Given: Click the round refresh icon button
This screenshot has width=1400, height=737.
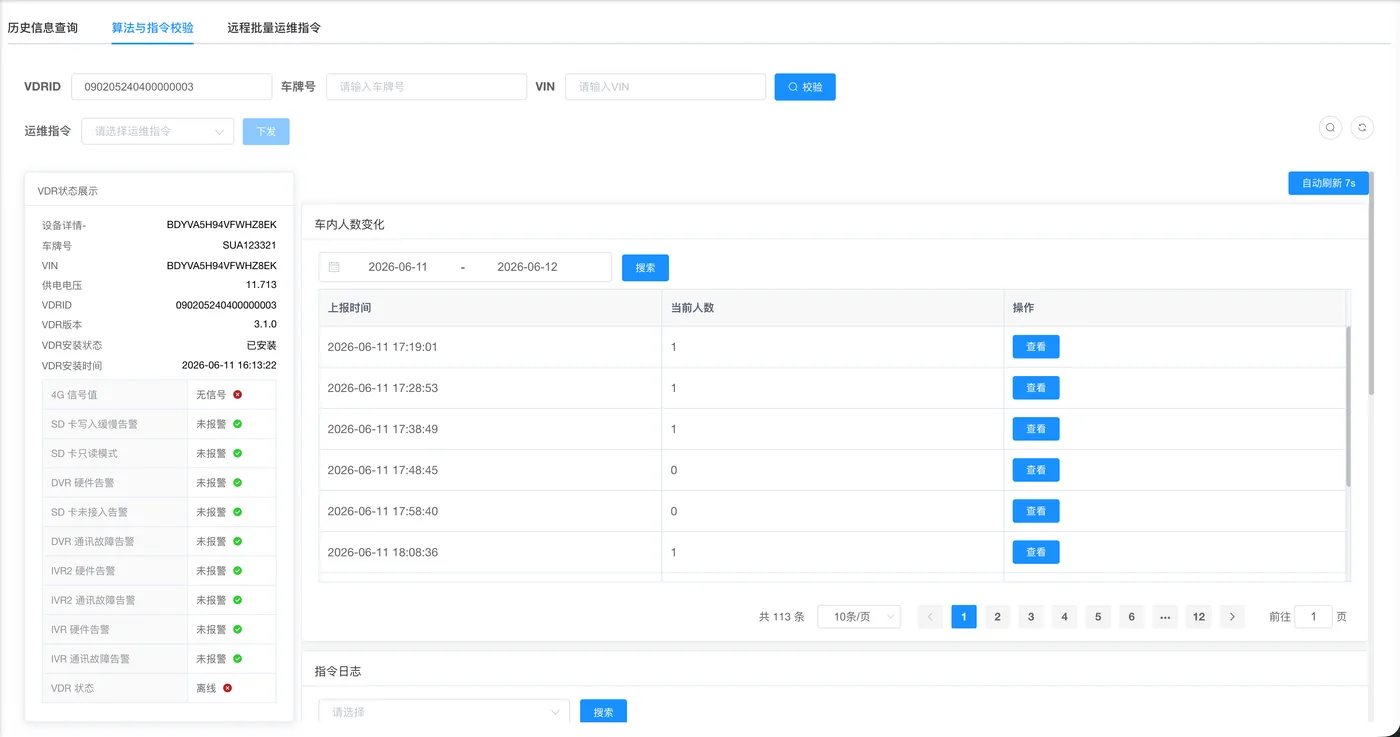Looking at the screenshot, I should point(1362,127).
